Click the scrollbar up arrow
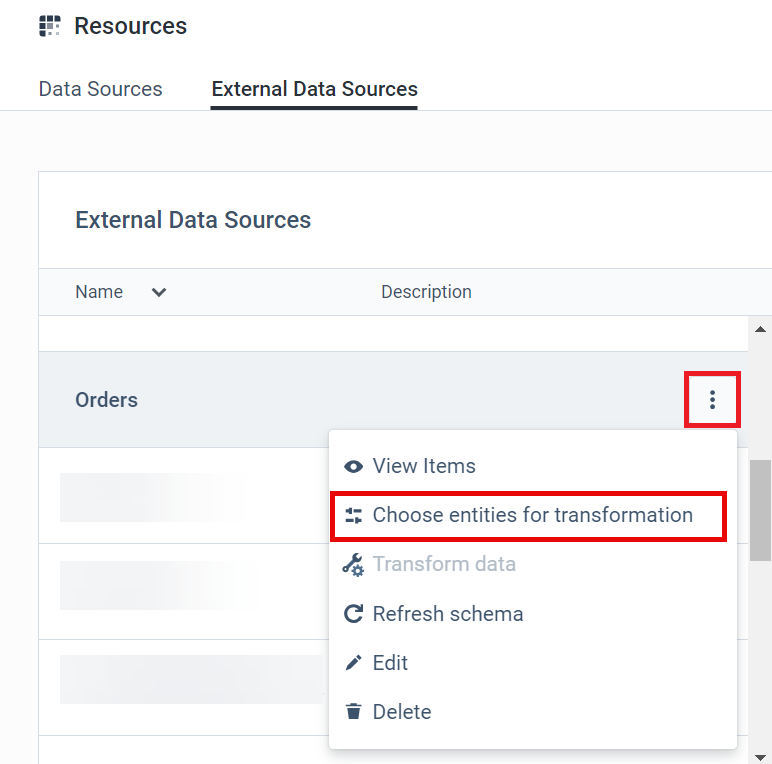The width and height of the screenshot is (772, 764). click(760, 329)
